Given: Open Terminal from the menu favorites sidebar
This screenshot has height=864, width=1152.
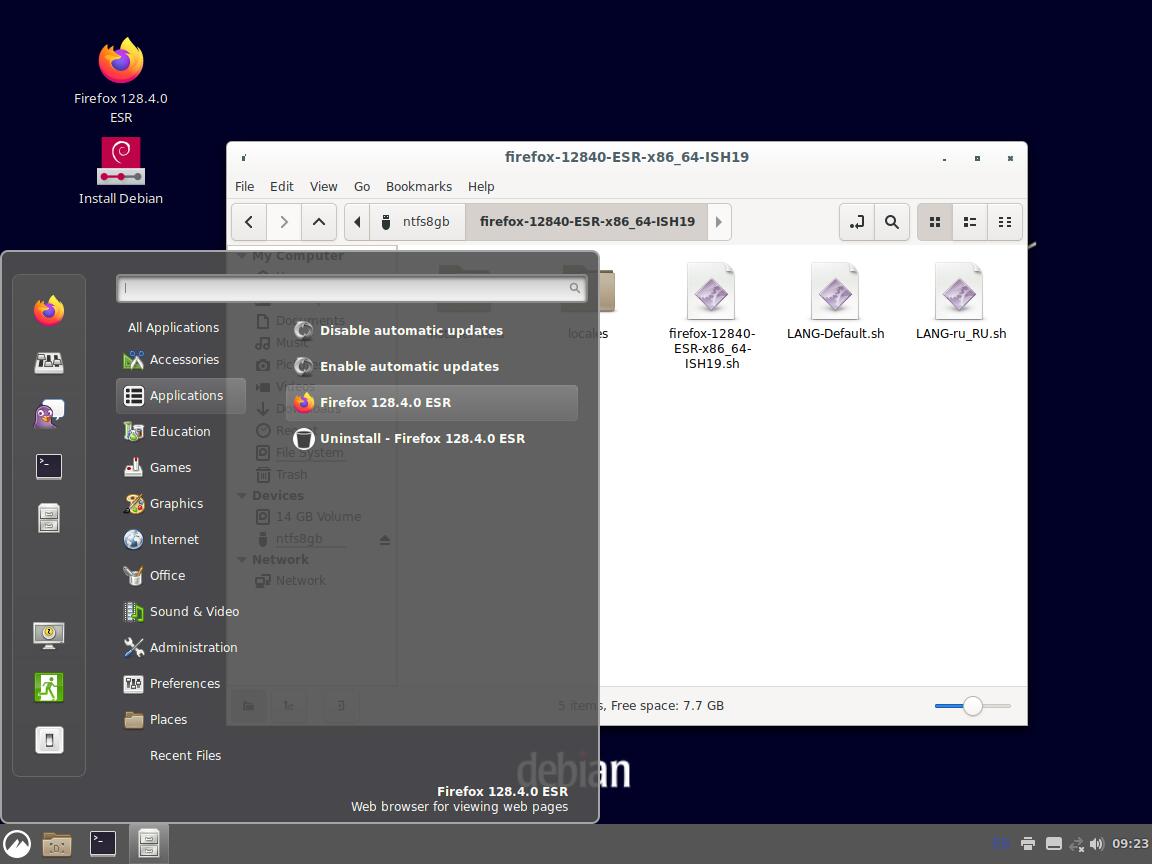Looking at the screenshot, I should click(48, 466).
